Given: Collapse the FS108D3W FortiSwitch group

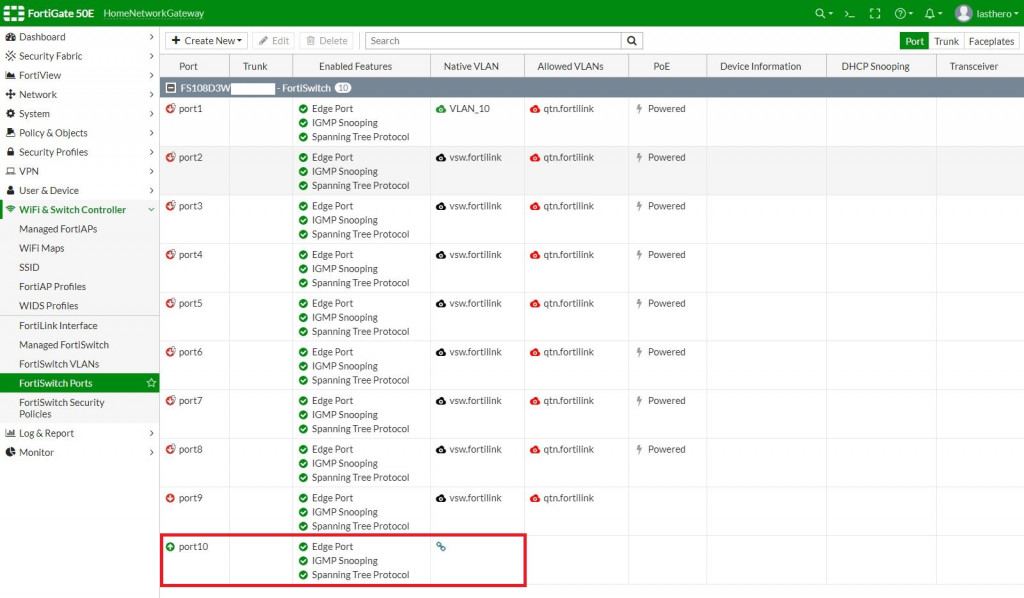Looking at the screenshot, I should click(x=170, y=87).
